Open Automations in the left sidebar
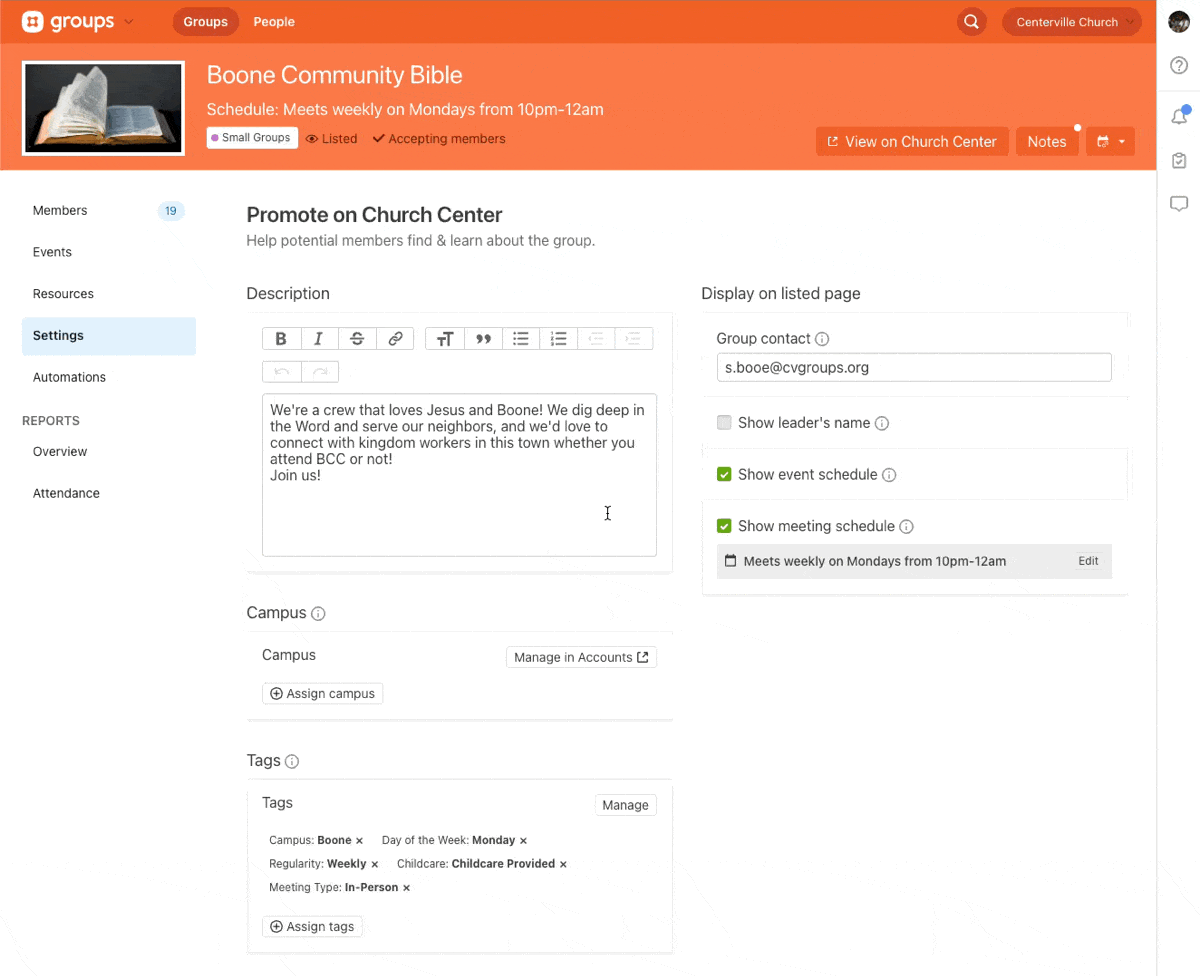This screenshot has height=976, width=1200. pyautogui.click(x=69, y=377)
